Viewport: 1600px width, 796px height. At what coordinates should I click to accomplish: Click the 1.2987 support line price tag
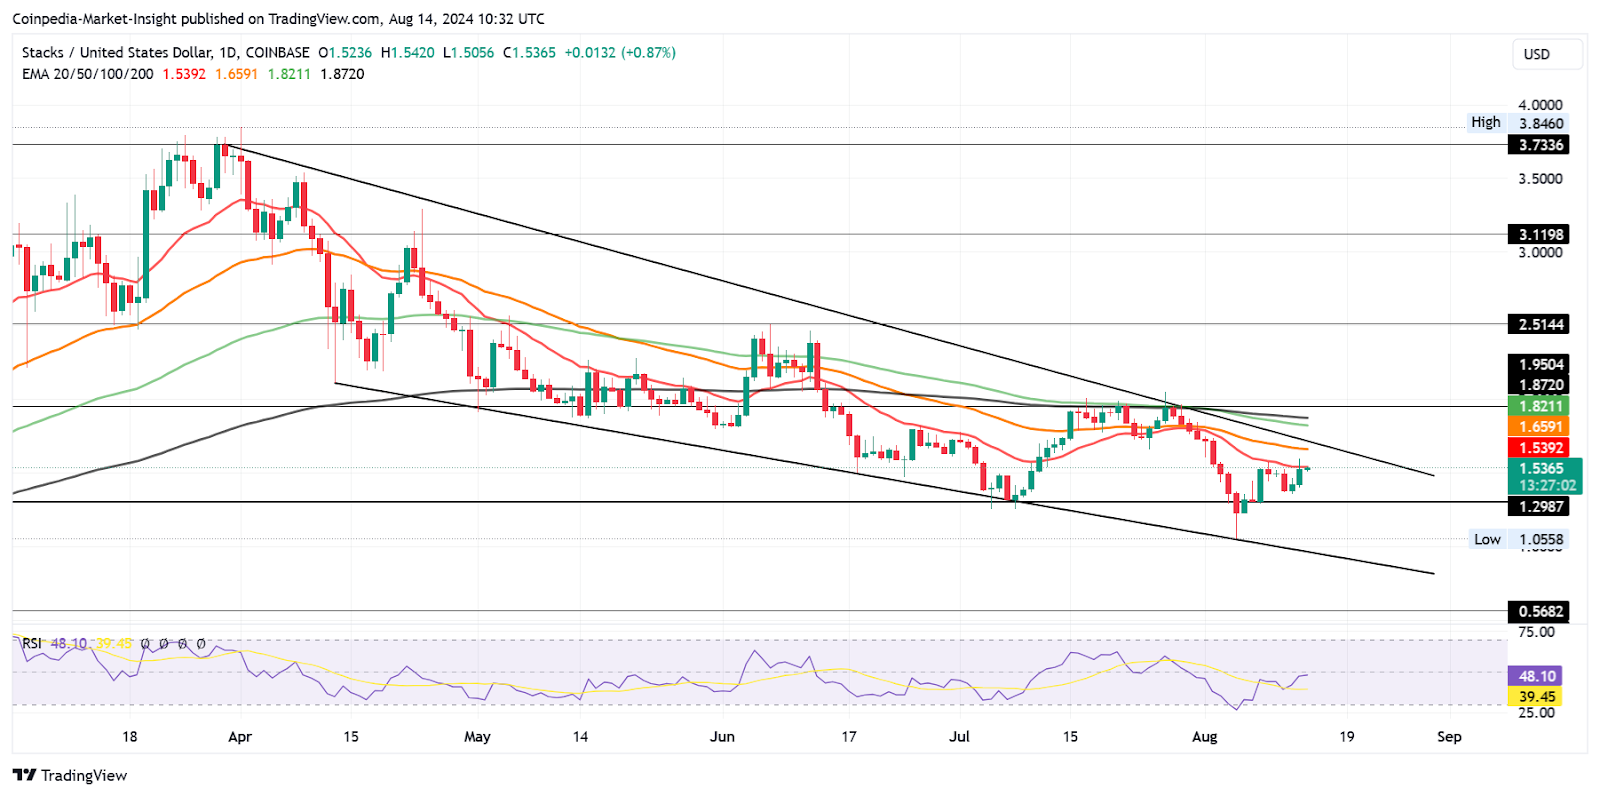coord(1539,507)
